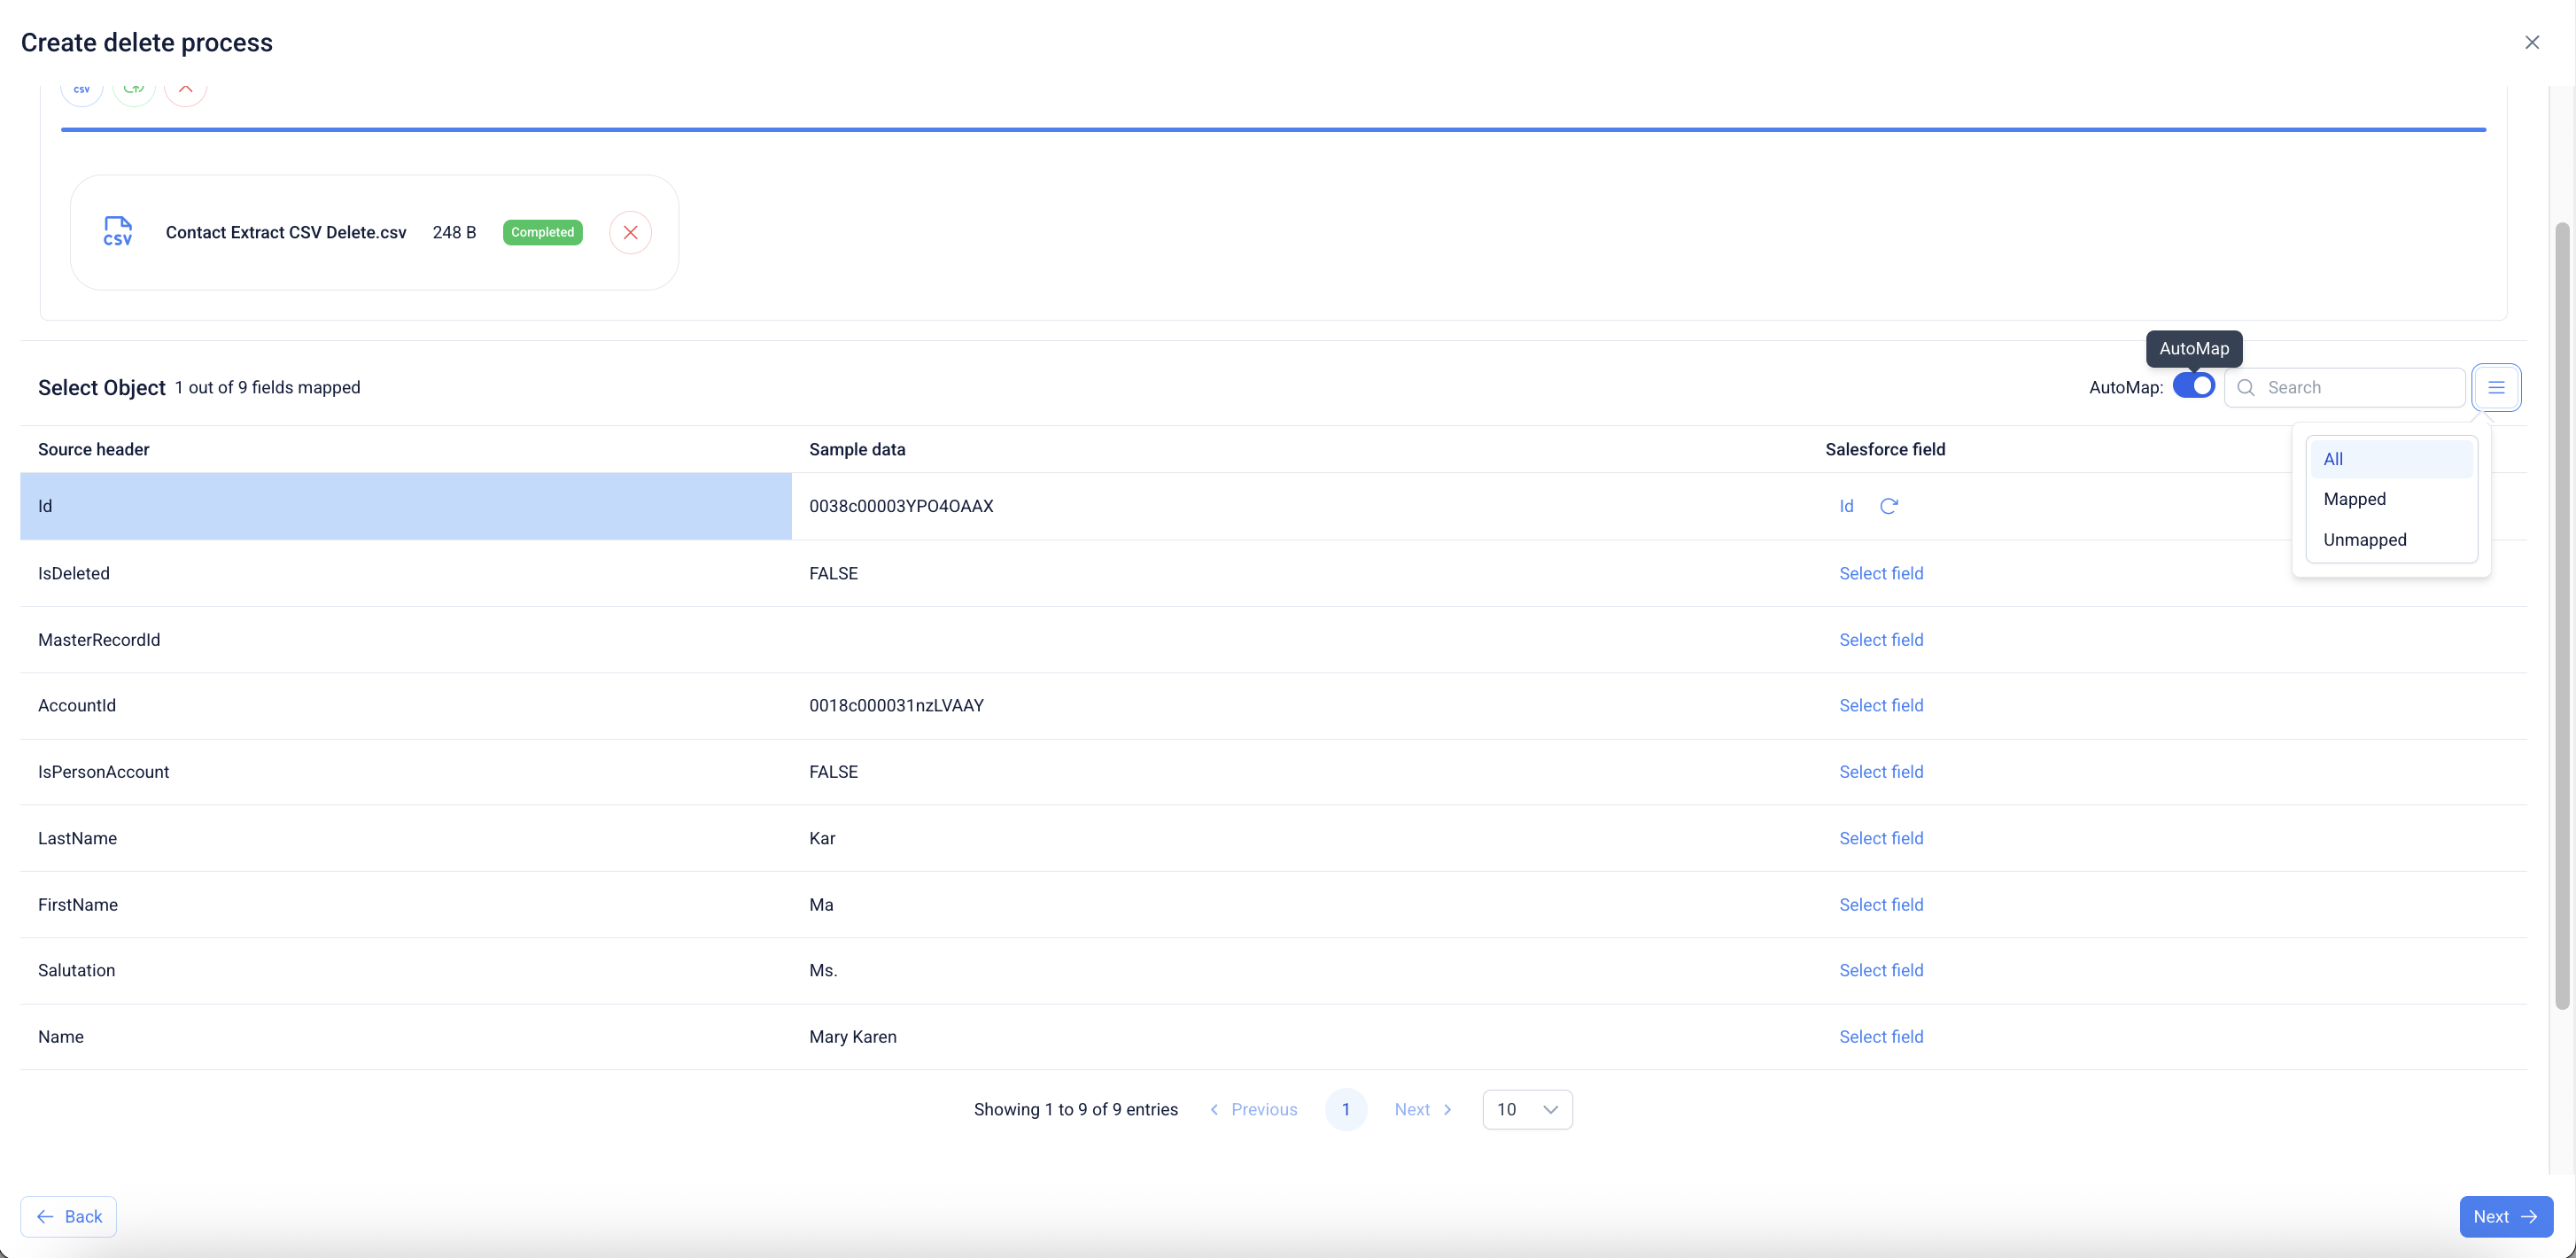
Task: Toggle the AutoMap switch off
Action: pos(2193,386)
